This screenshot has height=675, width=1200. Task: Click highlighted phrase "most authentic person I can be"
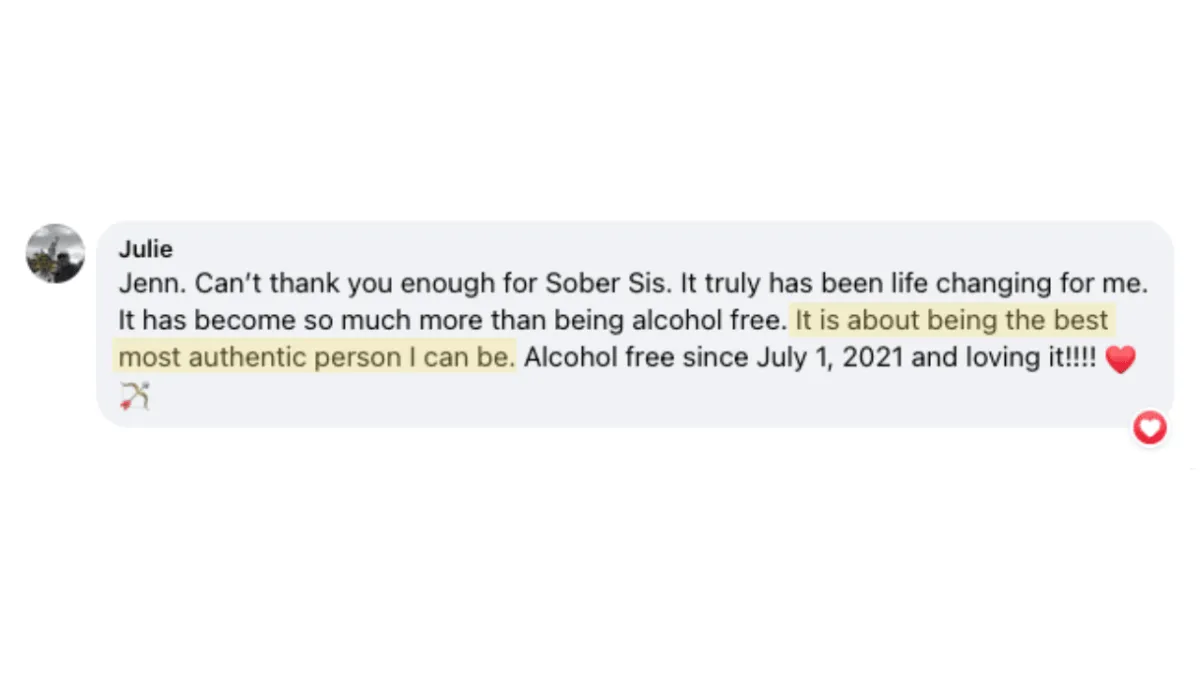click(x=315, y=357)
